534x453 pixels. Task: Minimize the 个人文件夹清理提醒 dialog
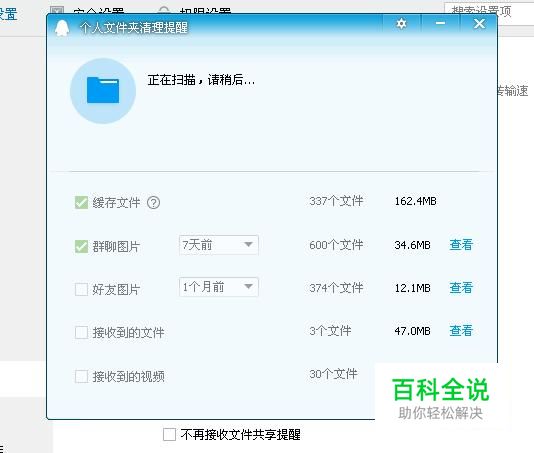[x=440, y=24]
